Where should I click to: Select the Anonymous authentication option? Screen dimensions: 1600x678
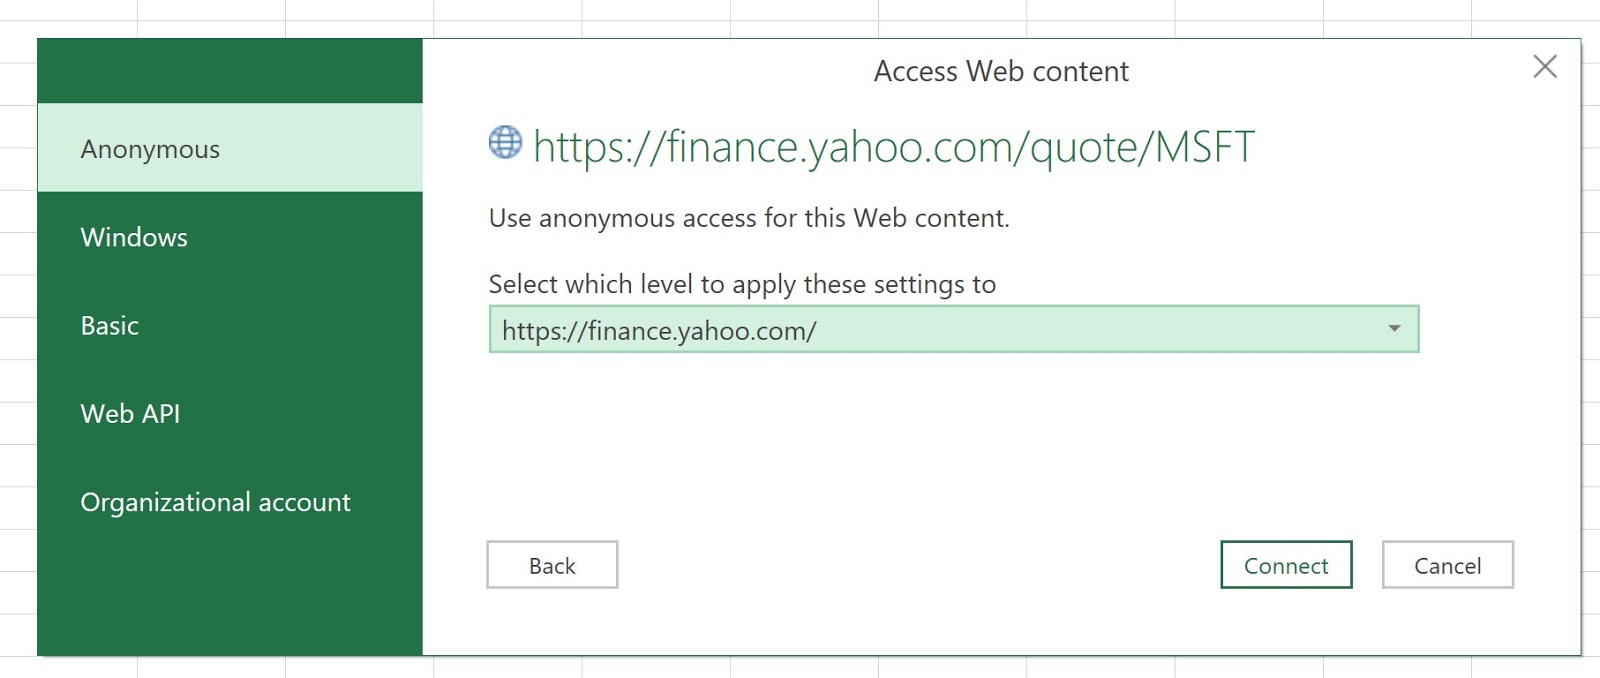pos(150,148)
